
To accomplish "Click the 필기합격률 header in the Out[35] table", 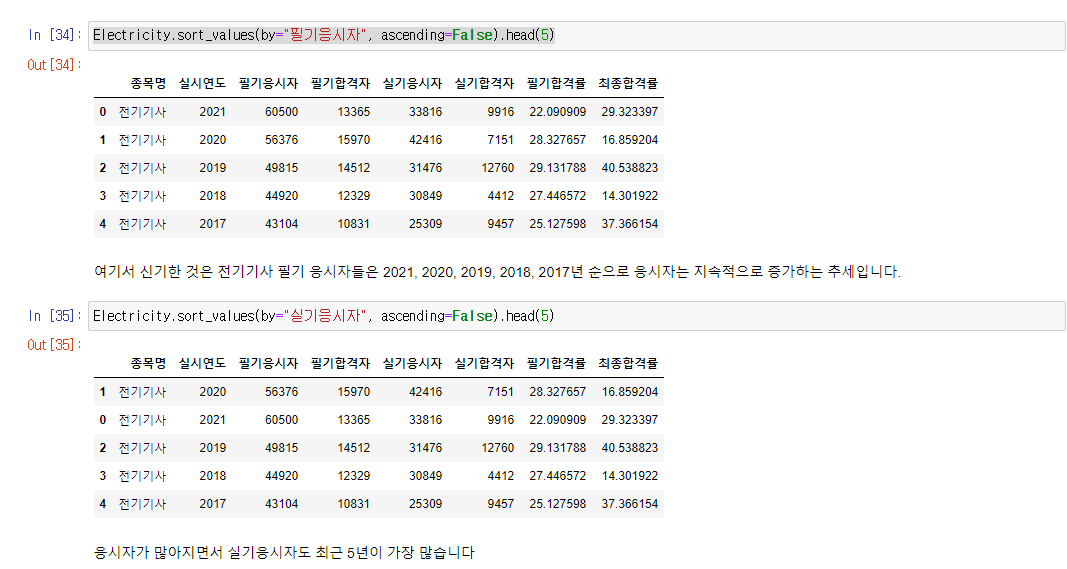I will pos(556,363).
